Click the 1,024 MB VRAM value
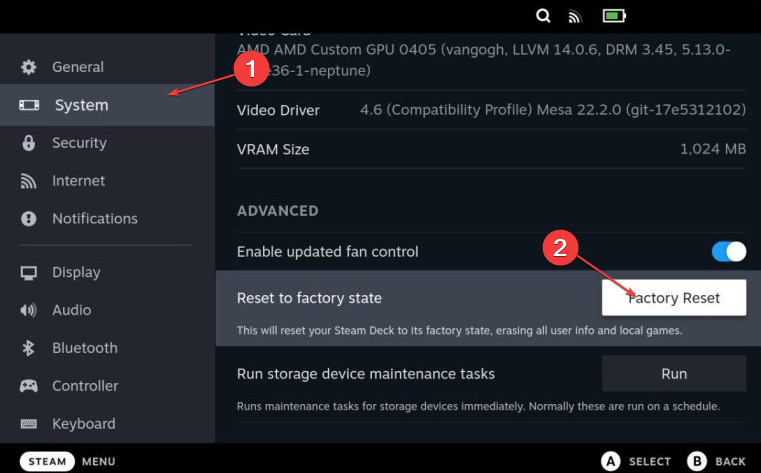 point(712,149)
